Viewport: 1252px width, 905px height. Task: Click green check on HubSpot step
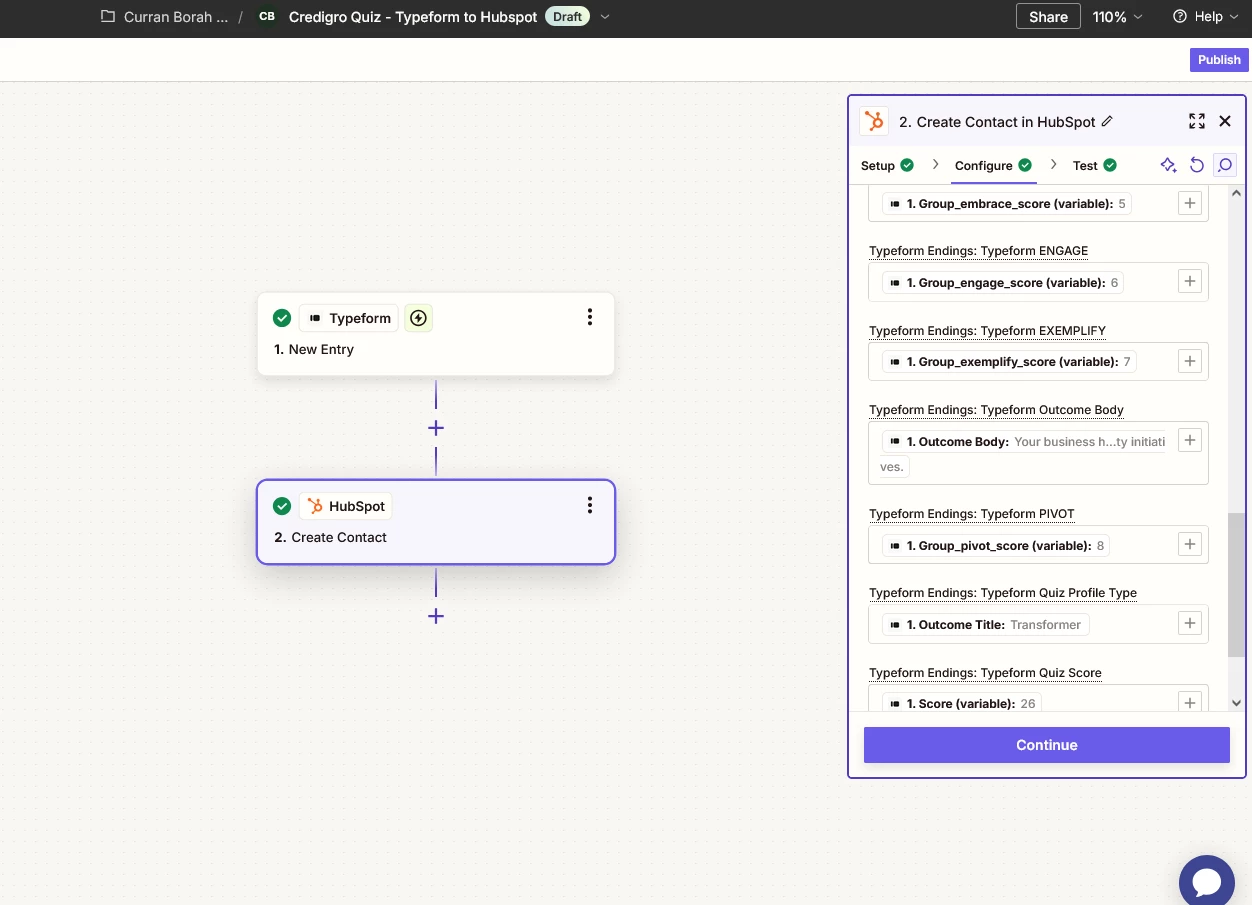(282, 506)
